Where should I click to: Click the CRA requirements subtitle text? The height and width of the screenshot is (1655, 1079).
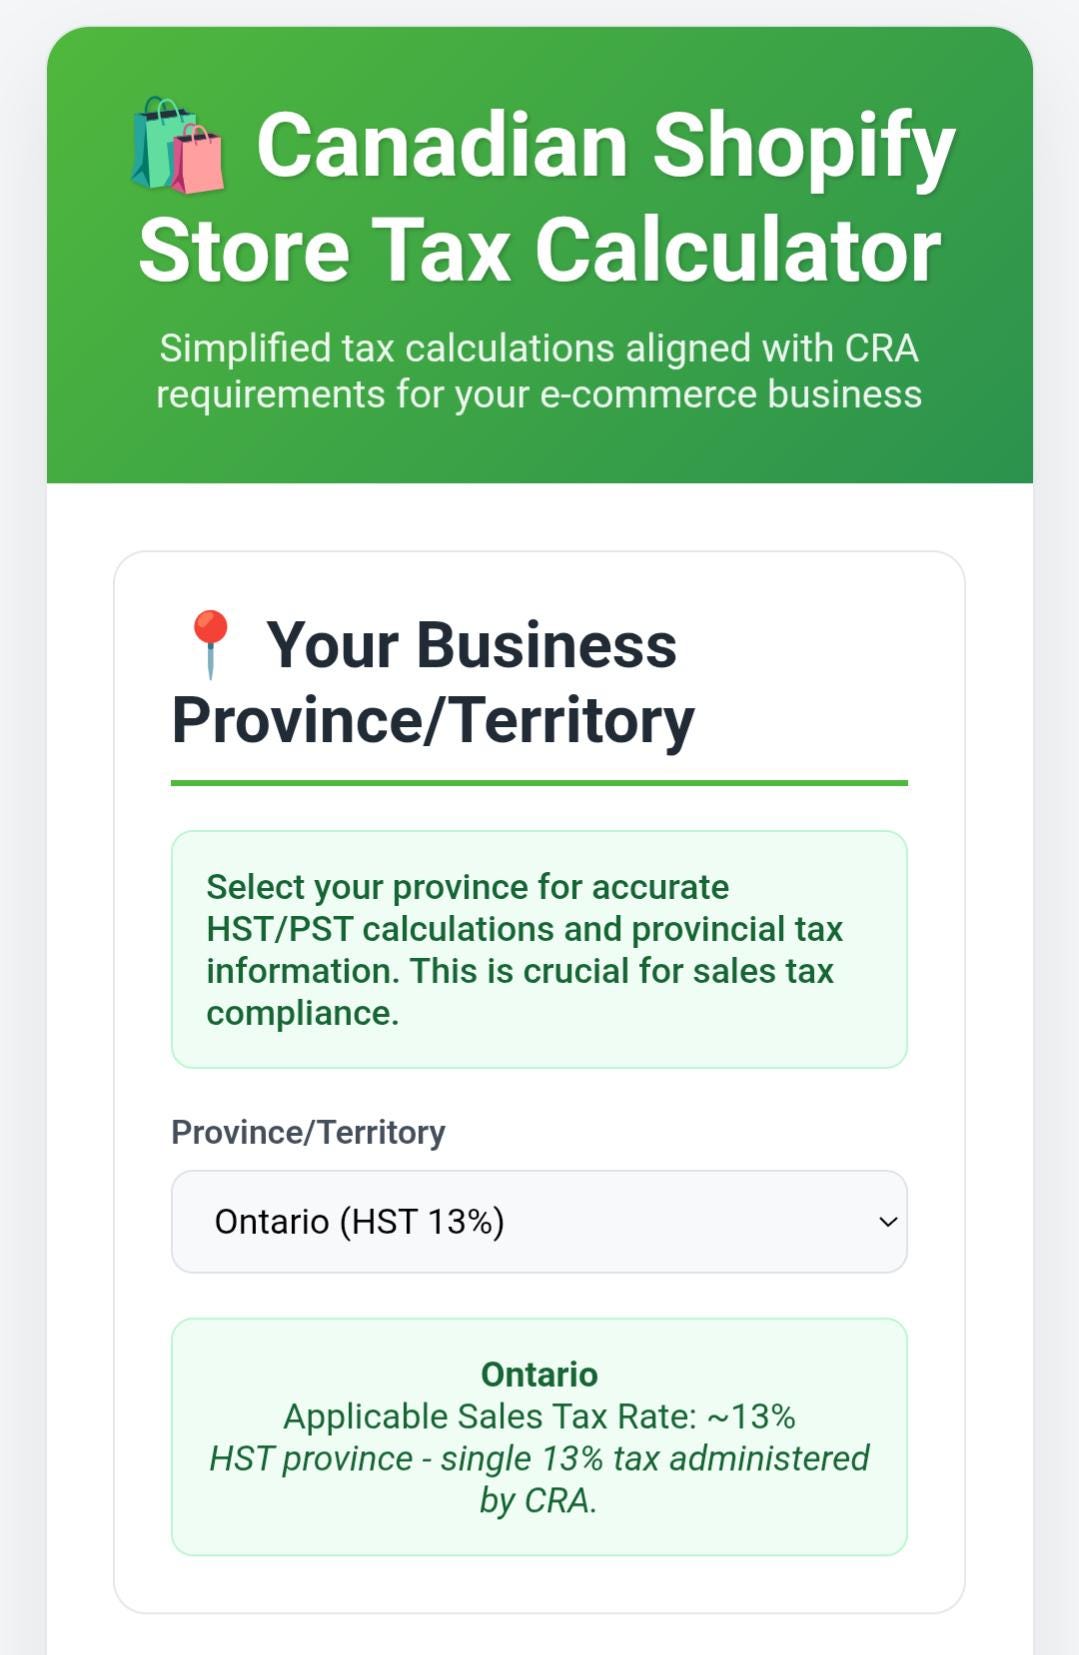coord(540,372)
